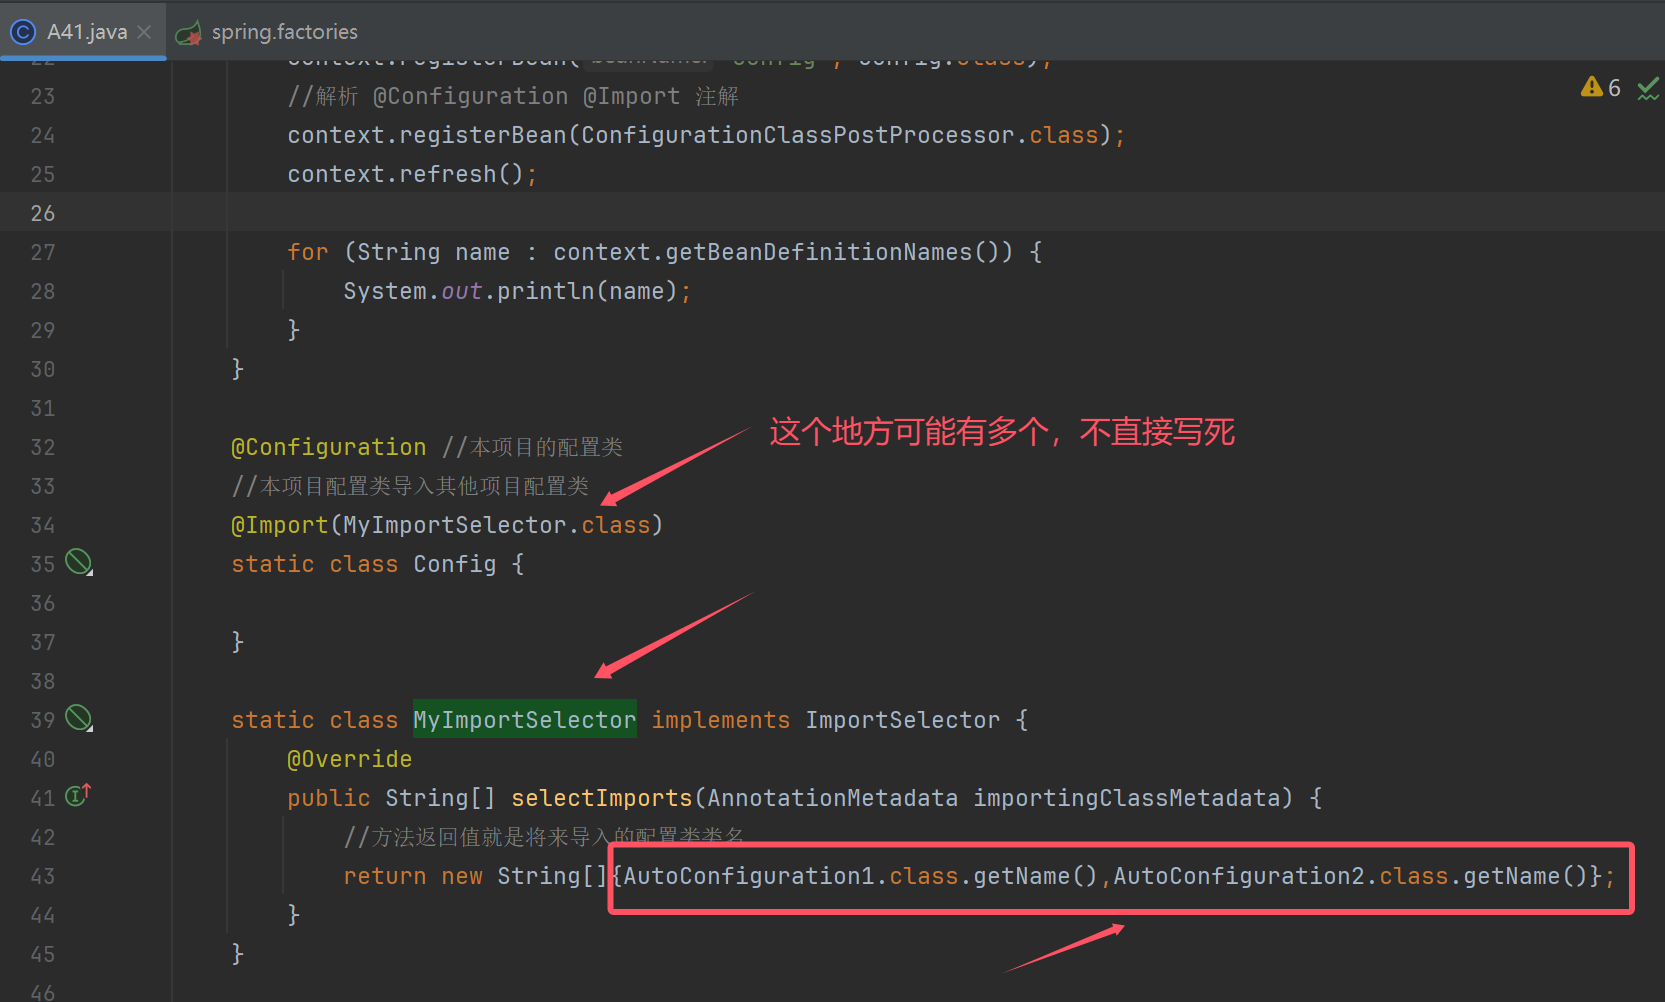Click the implements-method gutter icon on line 41
This screenshot has width=1665, height=1002.
(x=78, y=795)
